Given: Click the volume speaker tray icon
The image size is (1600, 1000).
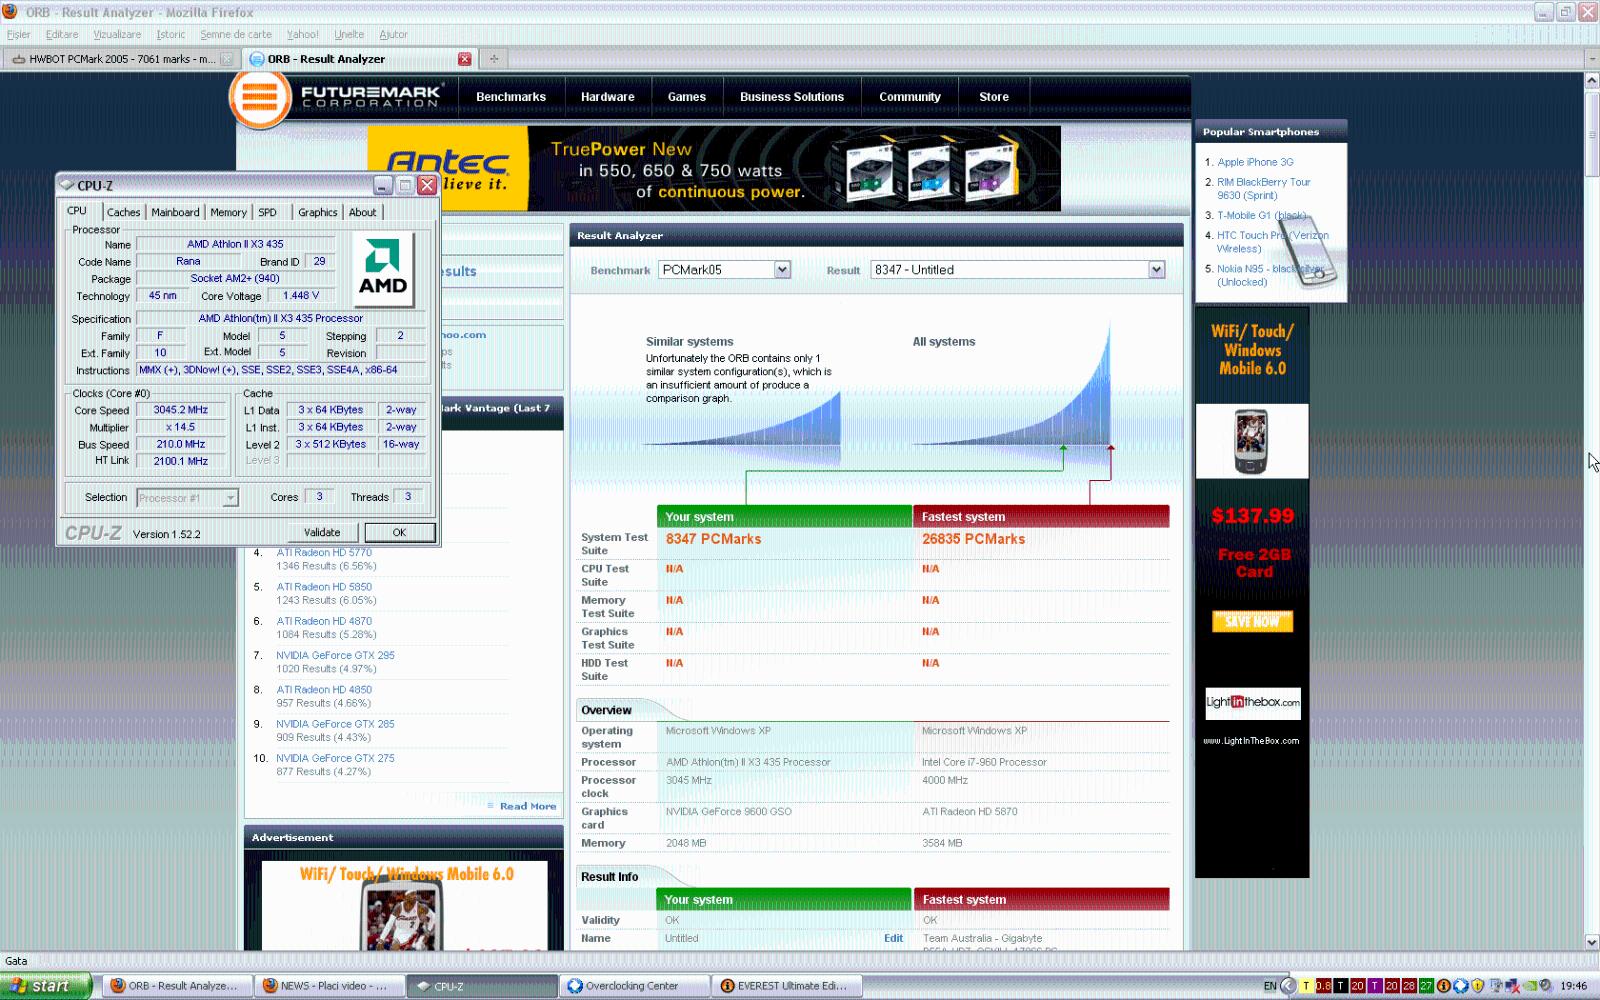Looking at the screenshot, I should pyautogui.click(x=1546, y=986).
